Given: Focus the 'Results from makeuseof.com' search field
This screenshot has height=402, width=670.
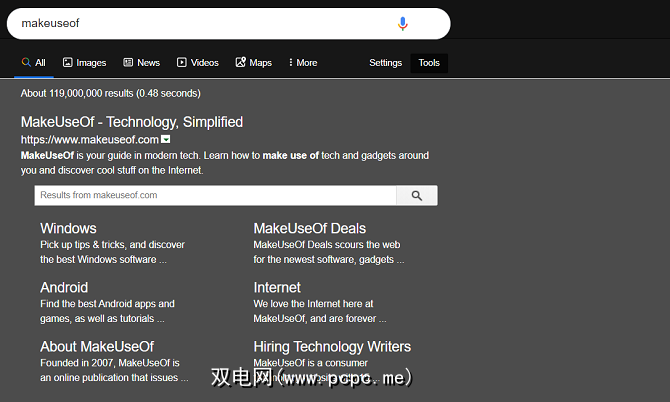Looking at the screenshot, I should pos(215,195).
